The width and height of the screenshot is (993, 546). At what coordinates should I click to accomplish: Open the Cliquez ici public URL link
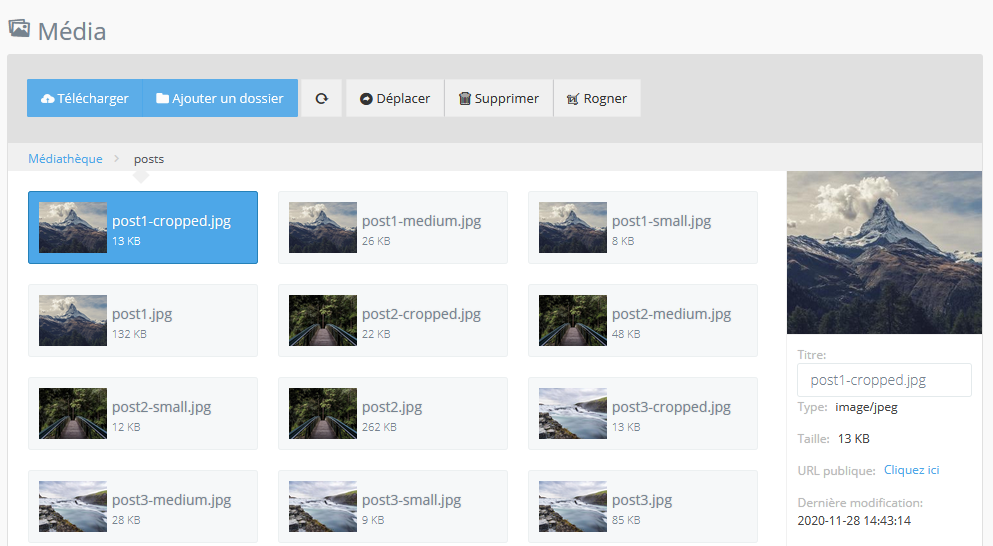click(911, 470)
